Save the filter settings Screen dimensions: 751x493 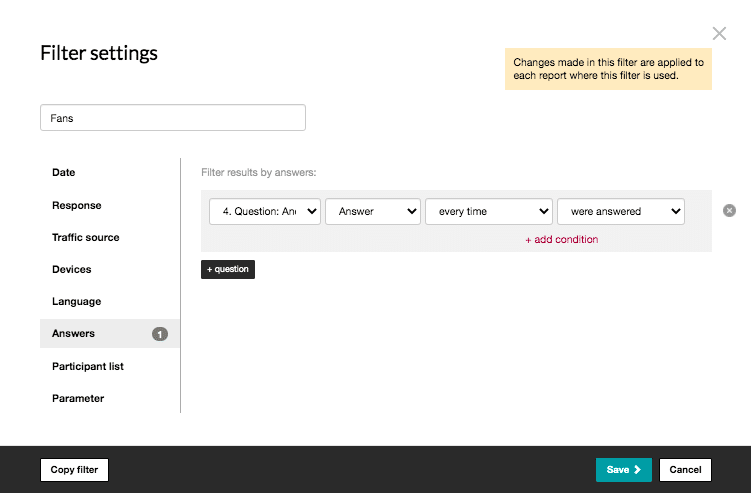[624, 470]
